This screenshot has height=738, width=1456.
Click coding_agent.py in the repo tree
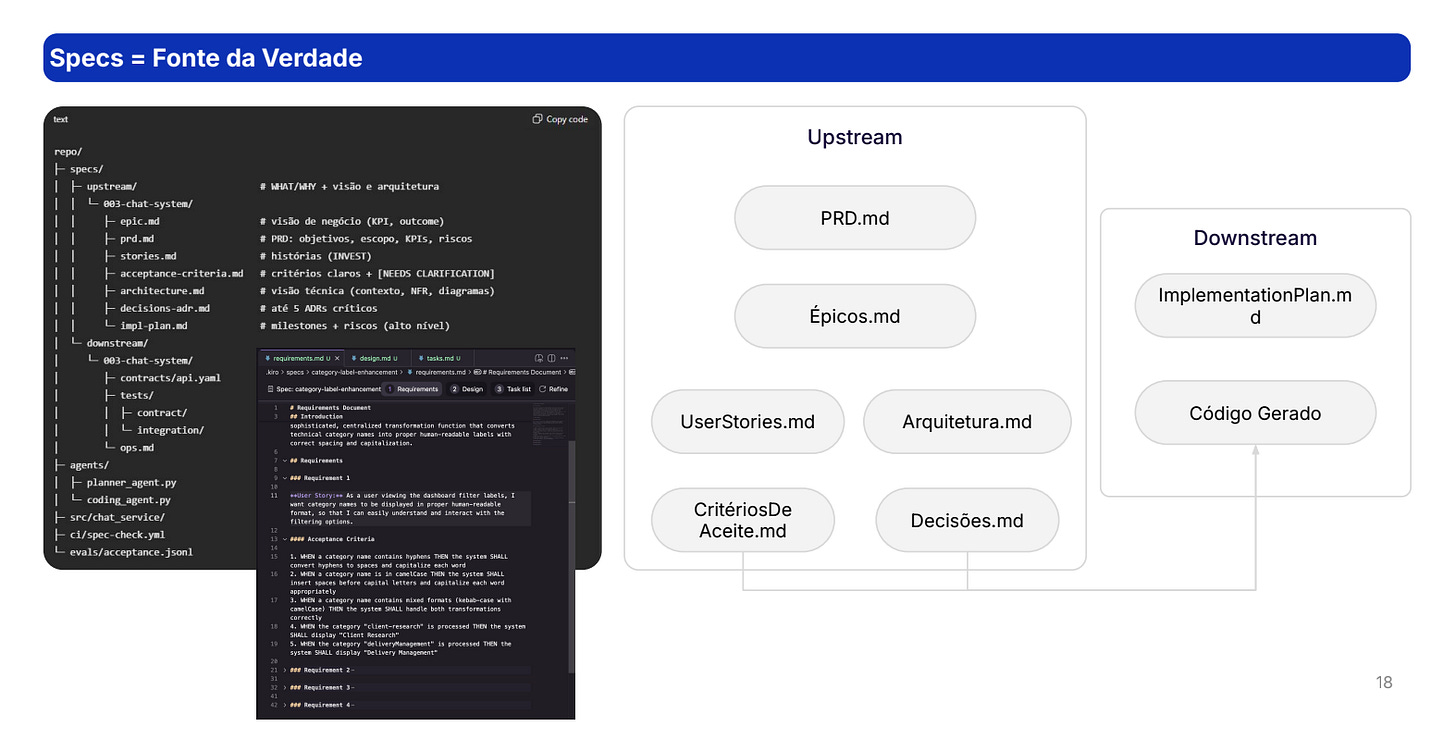tap(129, 500)
